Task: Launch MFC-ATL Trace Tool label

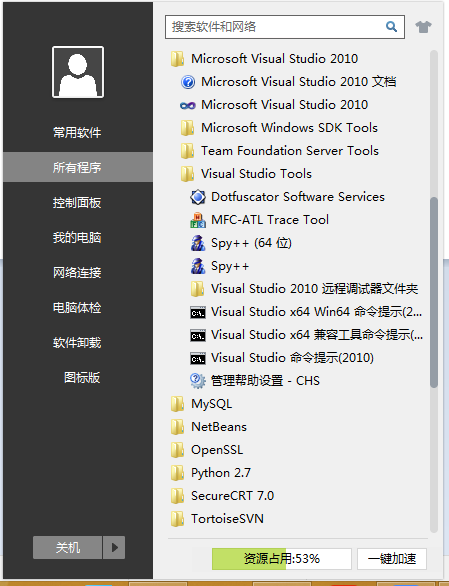Action: (270, 220)
